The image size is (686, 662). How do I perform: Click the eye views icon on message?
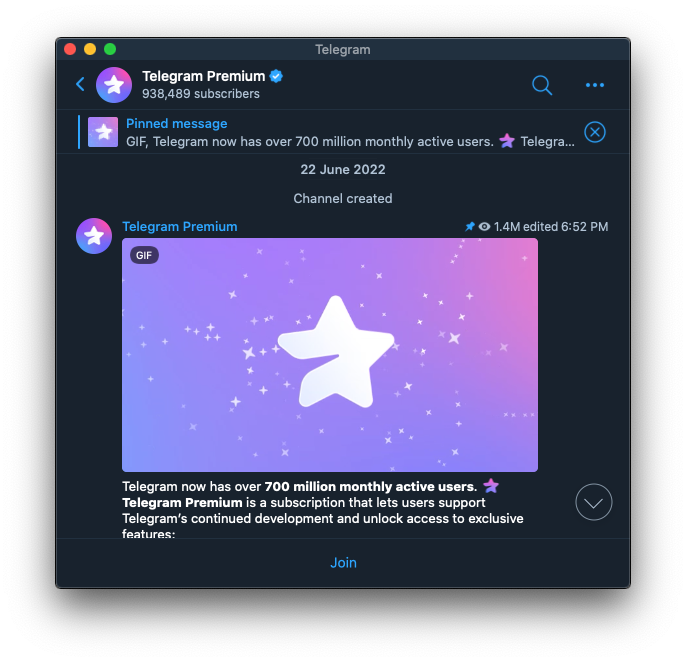coord(484,227)
